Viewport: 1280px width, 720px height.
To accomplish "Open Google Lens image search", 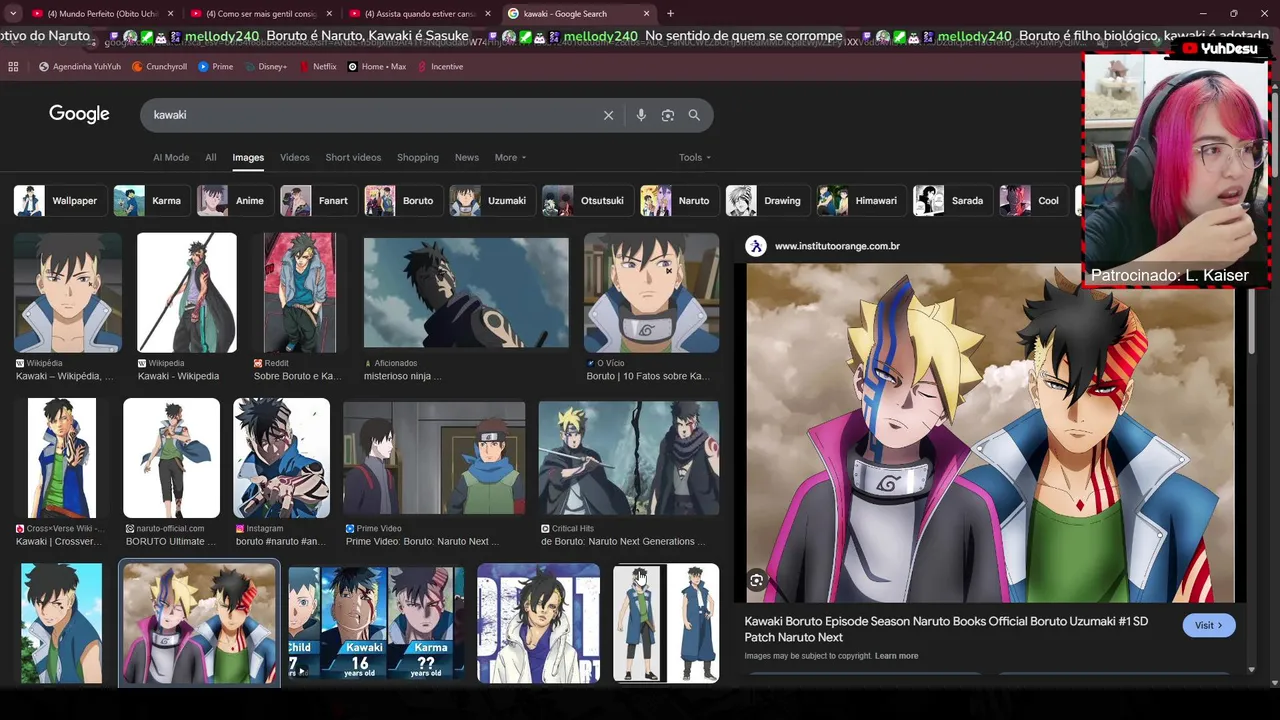I will click(x=668, y=115).
